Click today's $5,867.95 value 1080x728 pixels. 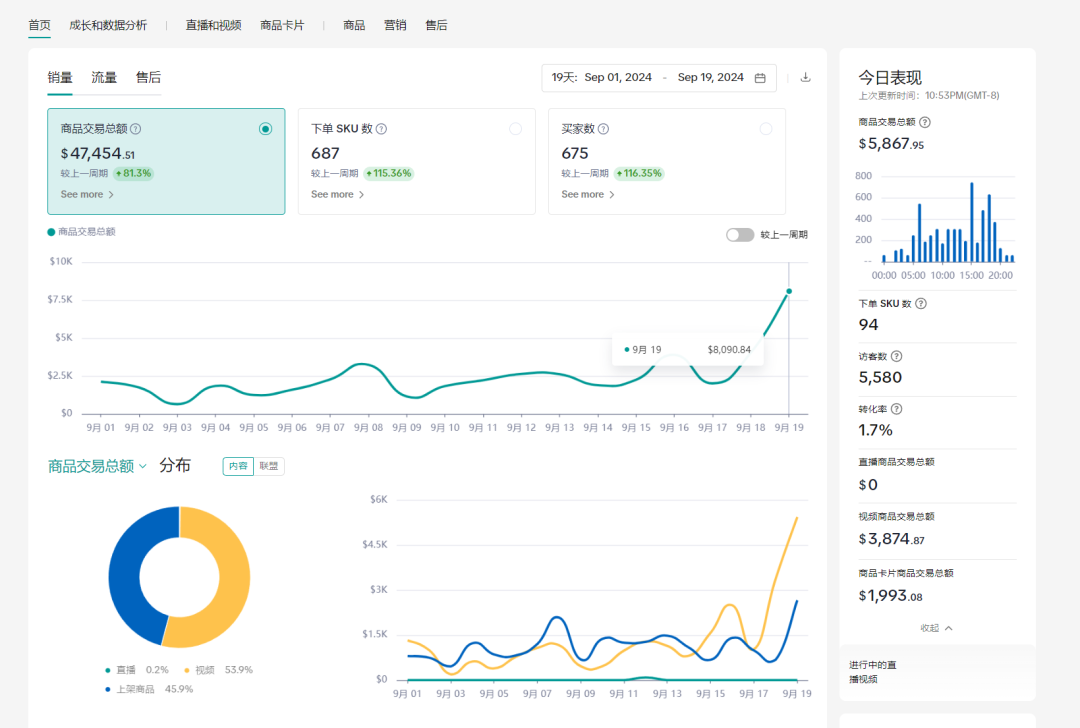point(891,144)
